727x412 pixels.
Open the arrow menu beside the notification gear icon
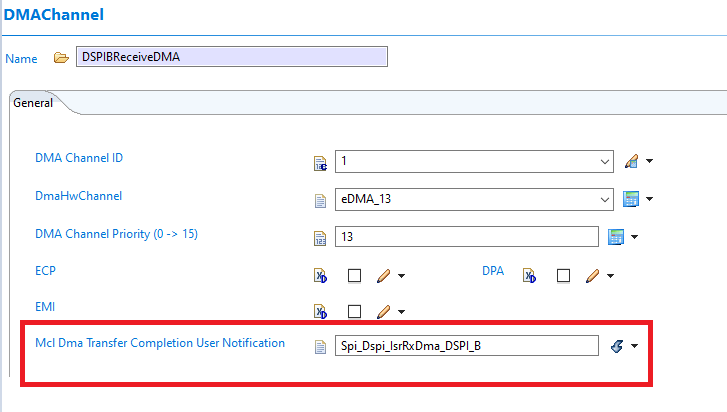[x=635, y=347]
